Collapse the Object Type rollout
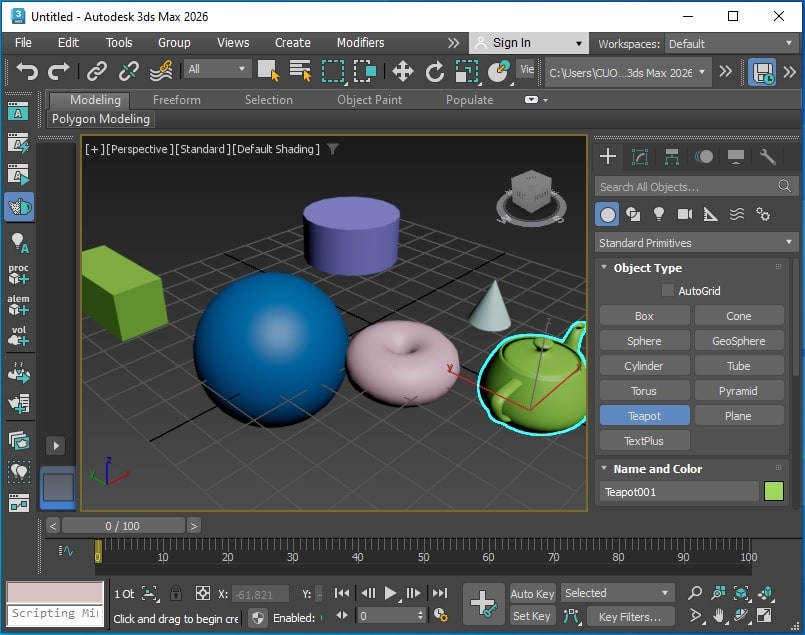805x635 pixels. coord(604,267)
